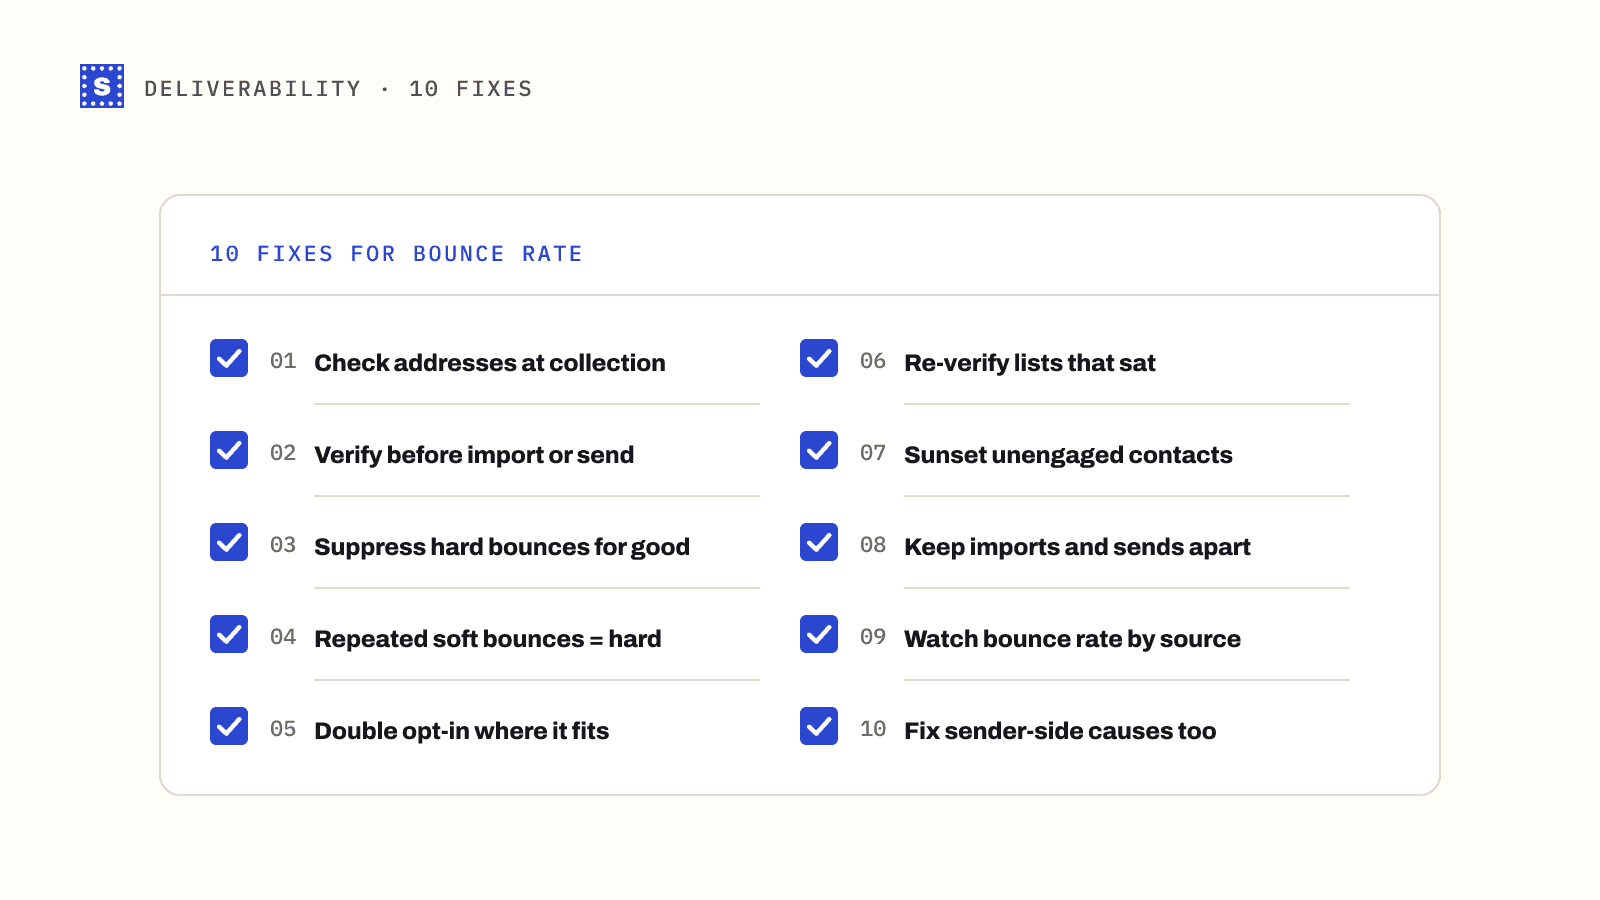Image resolution: width=1600 pixels, height=900 pixels.
Task: Click the item number 05
Action: point(283,729)
